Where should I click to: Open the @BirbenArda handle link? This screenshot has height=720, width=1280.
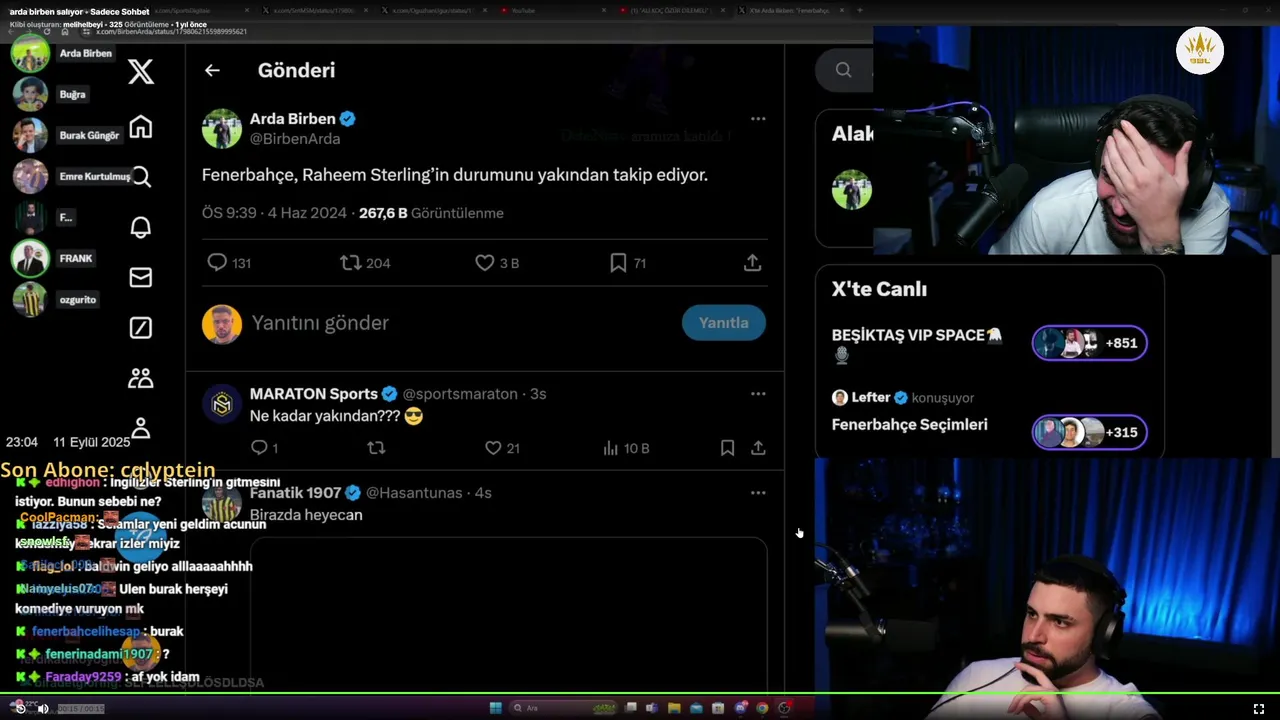(x=295, y=139)
